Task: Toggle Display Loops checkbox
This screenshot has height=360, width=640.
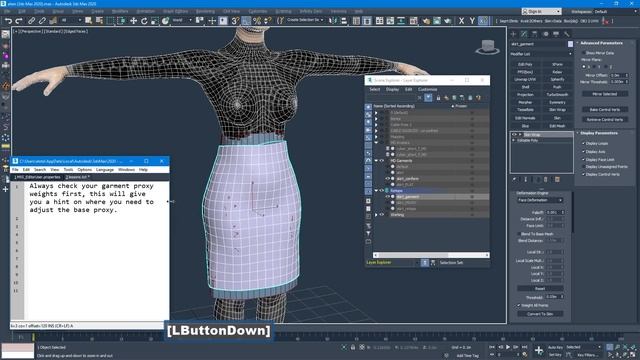Action: click(x=583, y=143)
